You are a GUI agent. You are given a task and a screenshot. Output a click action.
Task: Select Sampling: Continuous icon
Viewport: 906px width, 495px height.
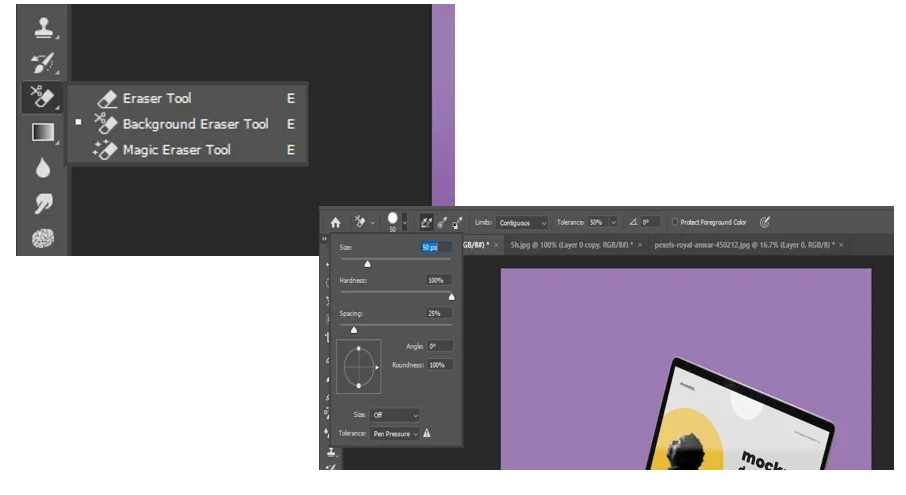pos(426,222)
